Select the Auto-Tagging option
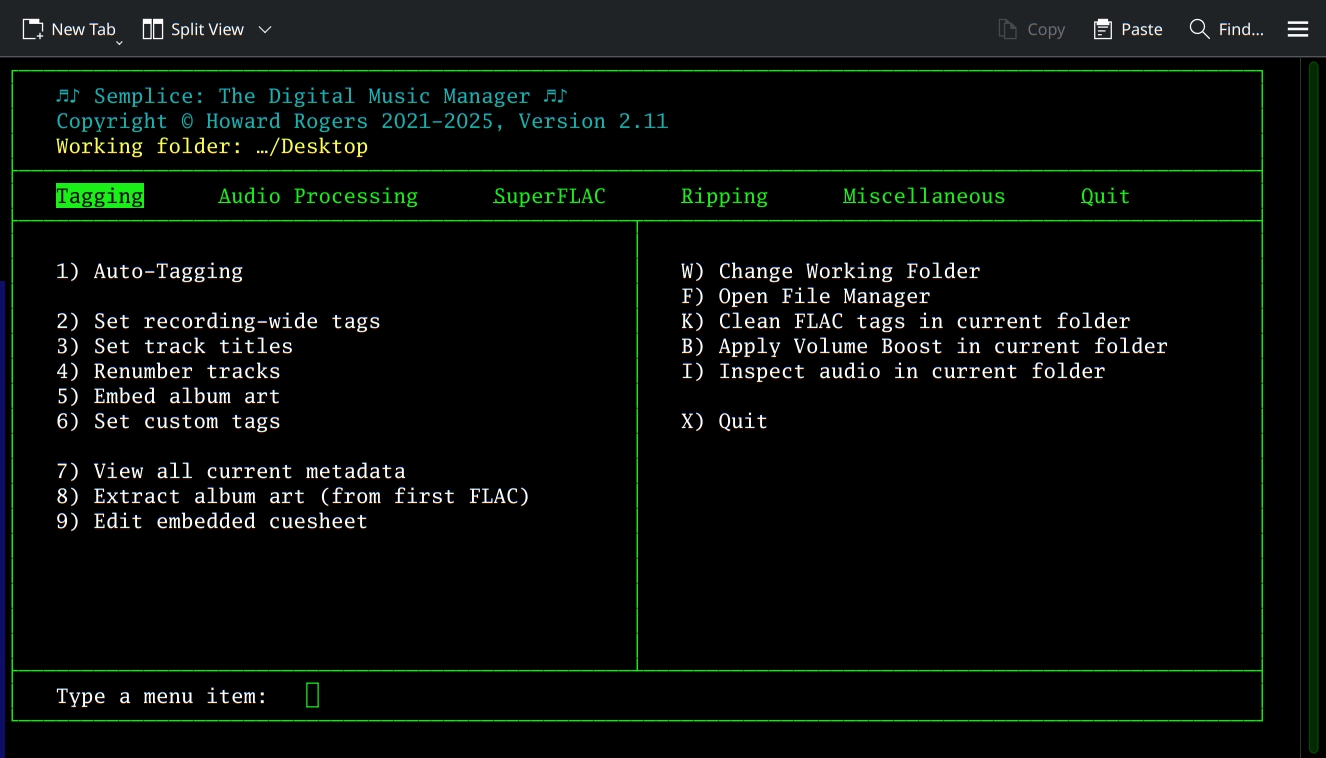 tap(149, 270)
